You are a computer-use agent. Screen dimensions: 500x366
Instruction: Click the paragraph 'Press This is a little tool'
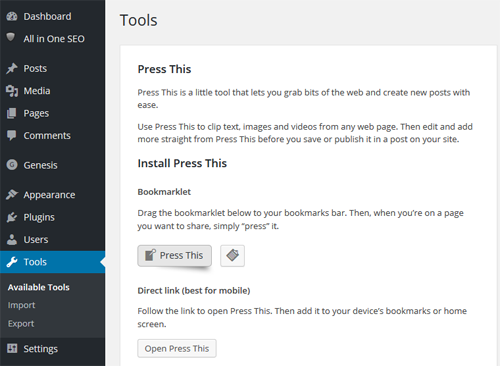coord(304,98)
